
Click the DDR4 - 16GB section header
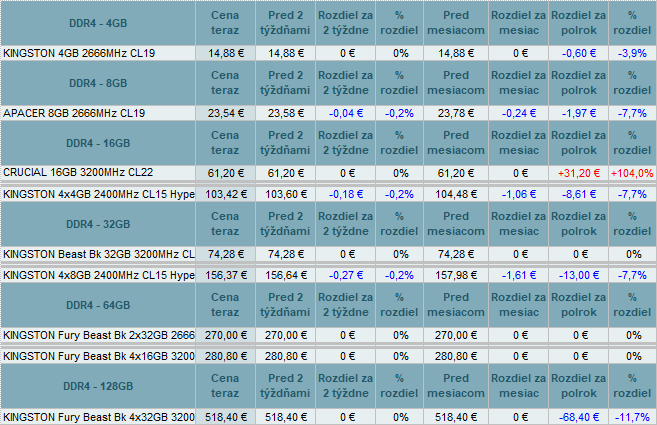point(98,143)
